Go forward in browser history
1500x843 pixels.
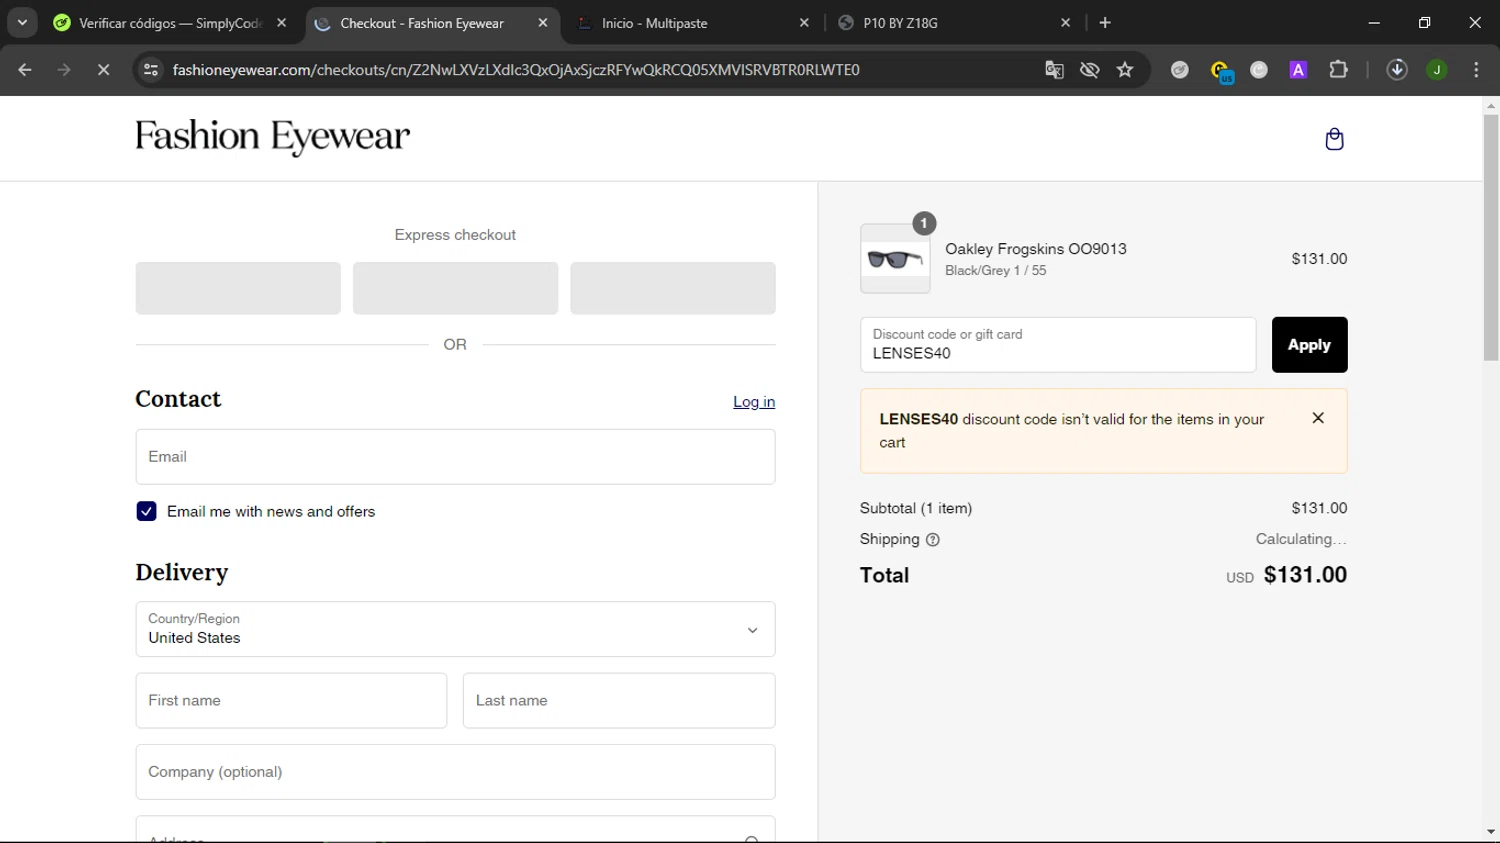coord(64,70)
